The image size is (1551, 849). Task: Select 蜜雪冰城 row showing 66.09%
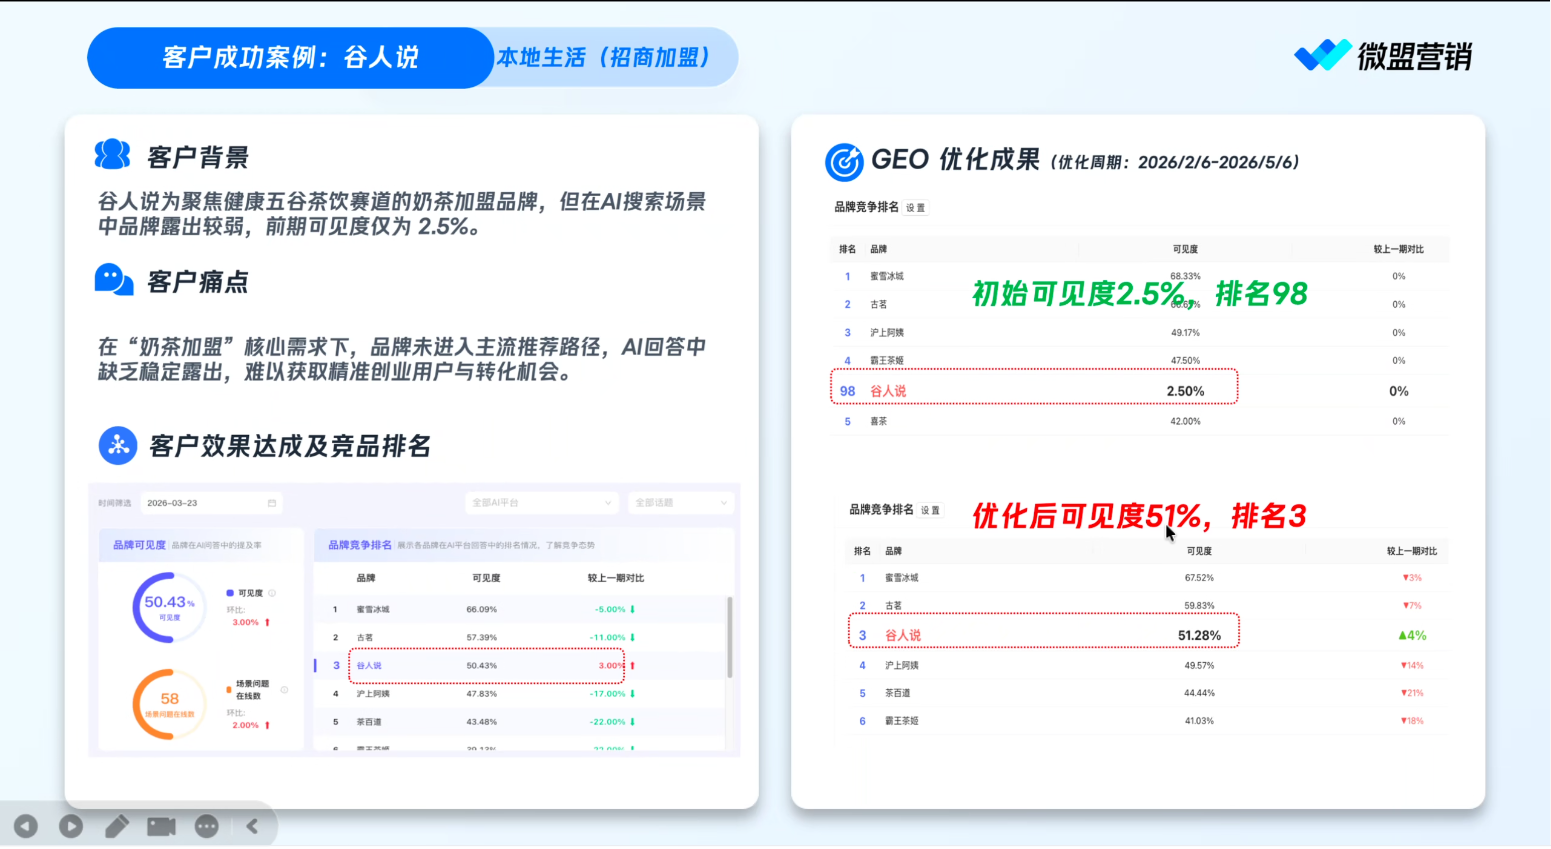(520, 609)
